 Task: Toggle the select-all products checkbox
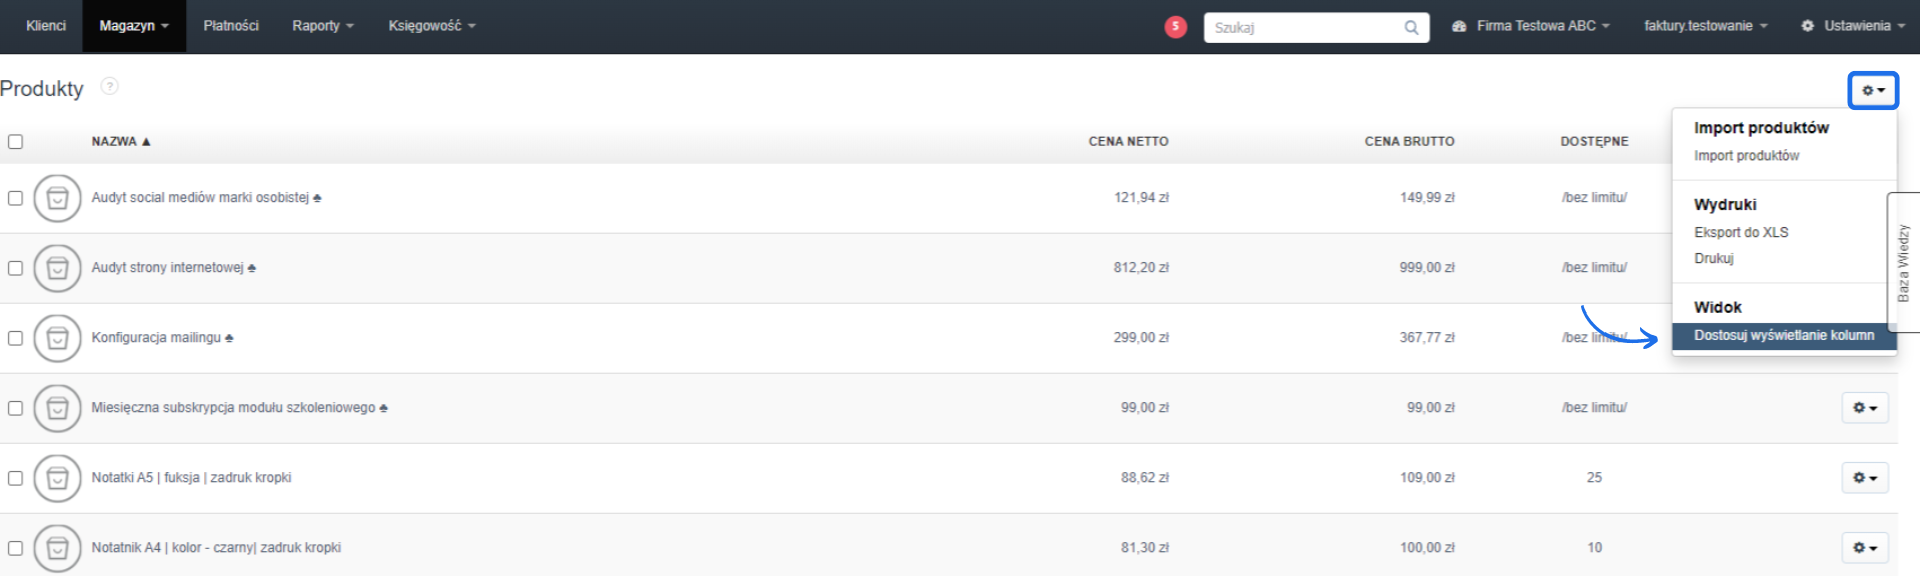(x=15, y=141)
